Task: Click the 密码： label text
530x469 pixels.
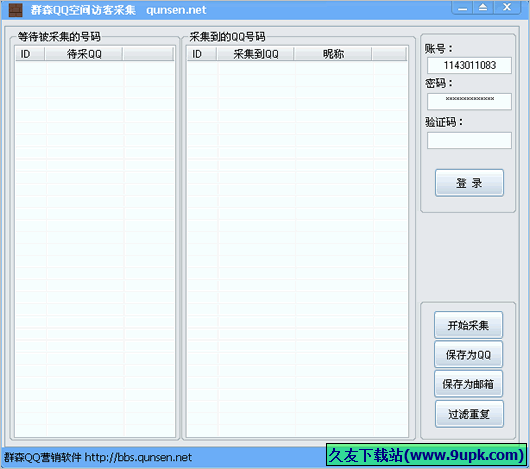Action: point(438,83)
